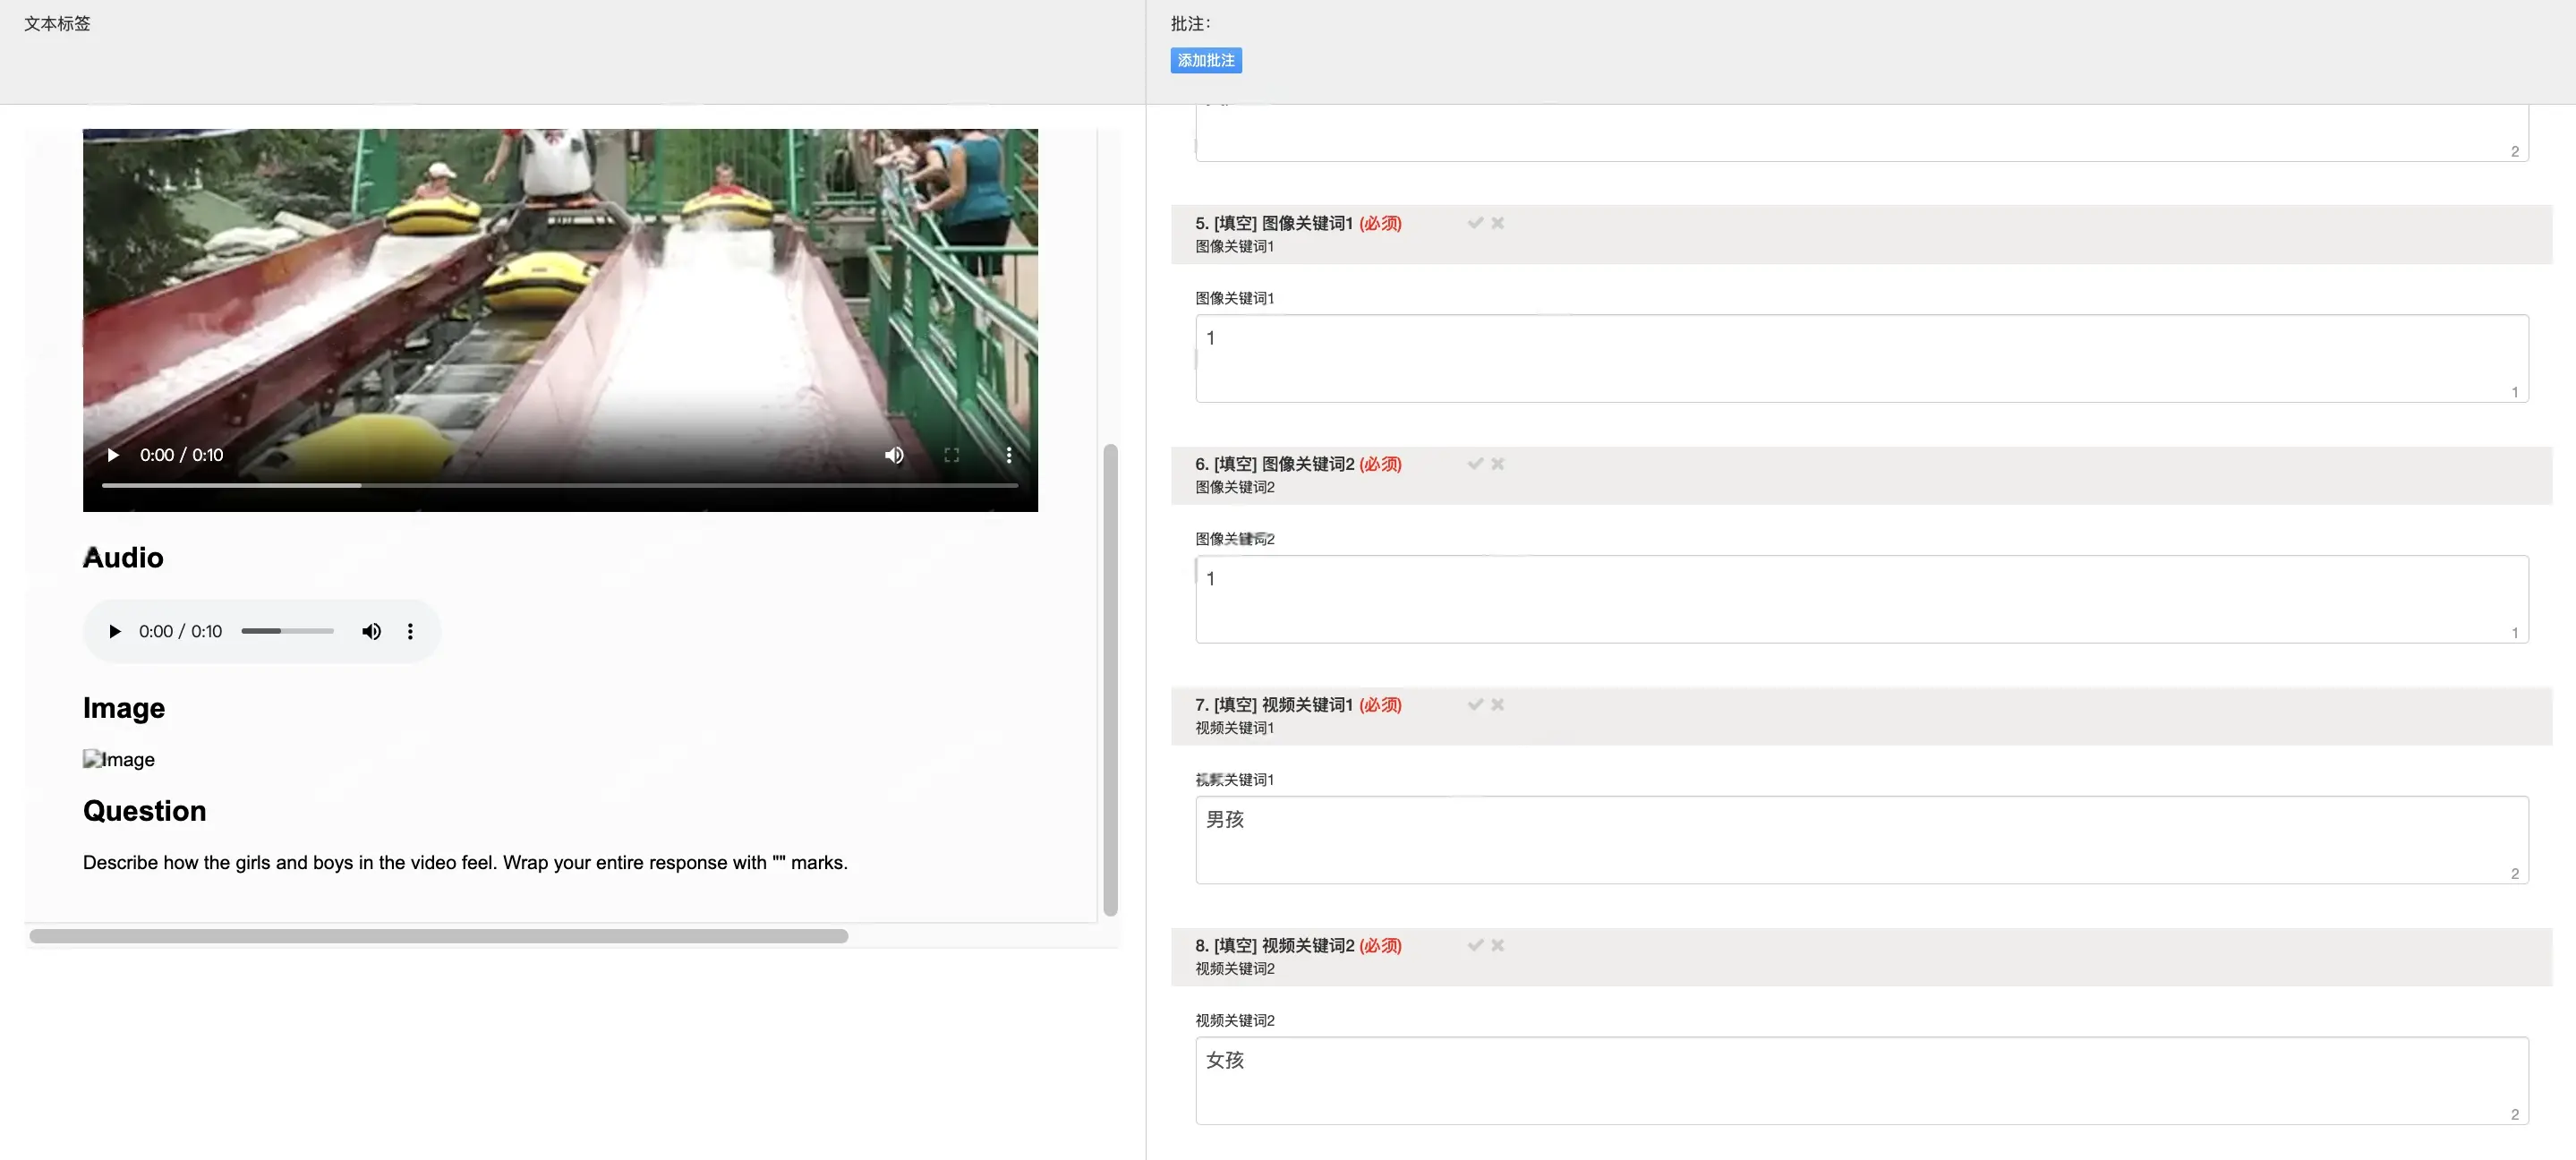2576x1160 pixels.
Task: Open video player more options menu
Action: click(1008, 455)
